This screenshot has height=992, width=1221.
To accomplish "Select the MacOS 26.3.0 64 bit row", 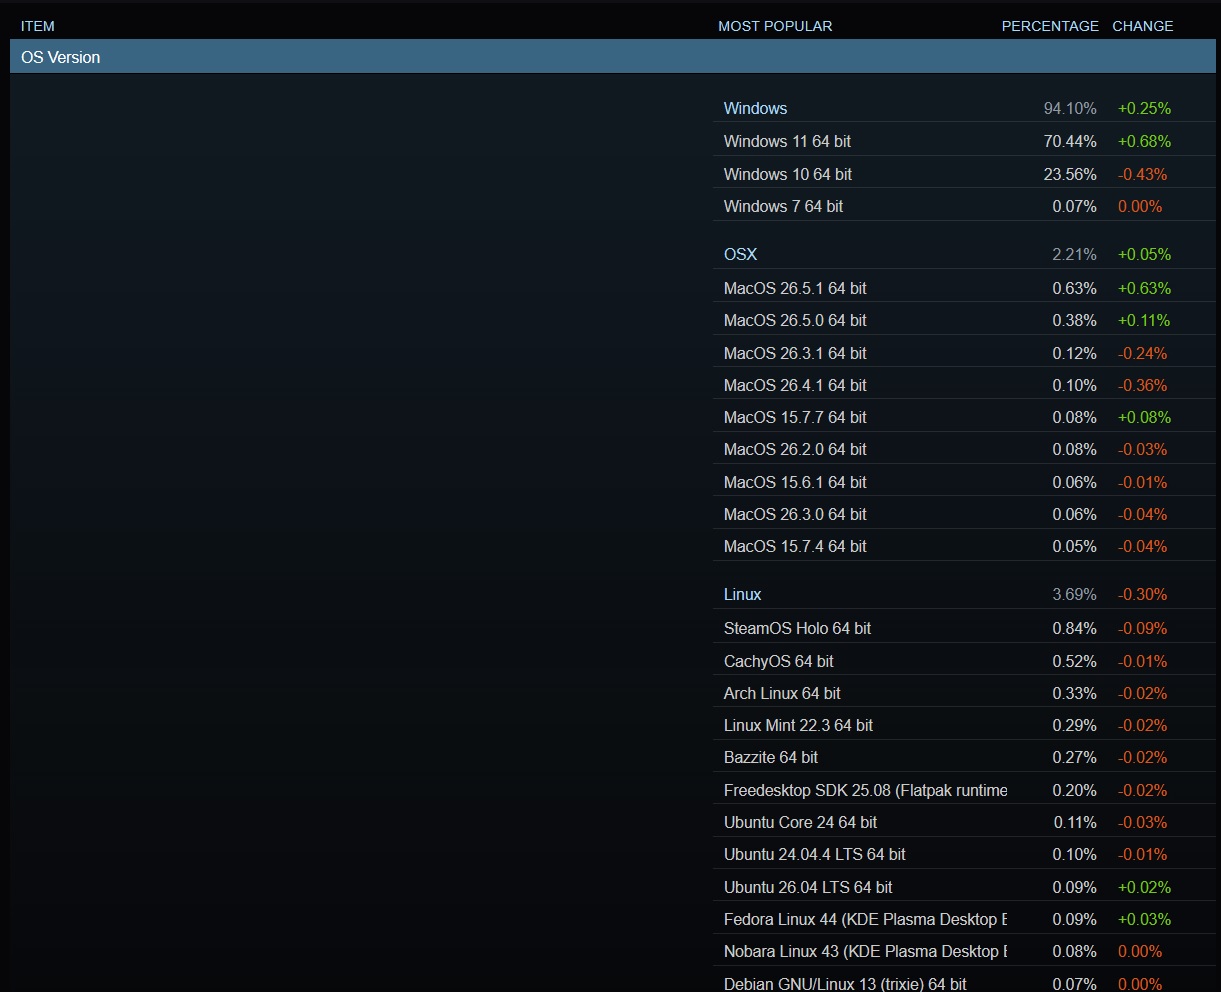I will (x=965, y=514).
